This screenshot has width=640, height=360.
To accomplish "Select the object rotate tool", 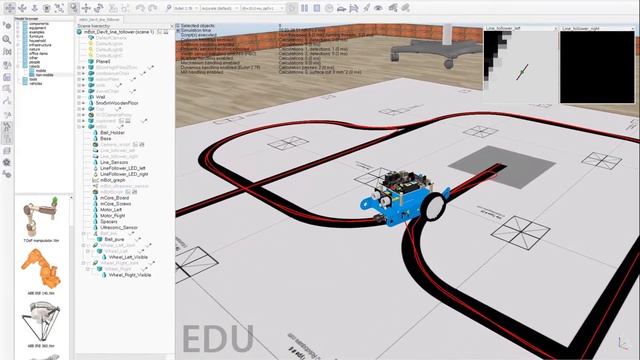I will click(x=98, y=8).
